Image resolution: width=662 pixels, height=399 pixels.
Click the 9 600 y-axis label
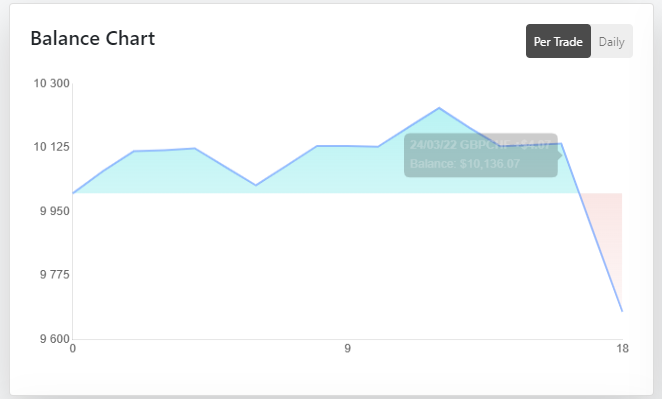coord(54,339)
